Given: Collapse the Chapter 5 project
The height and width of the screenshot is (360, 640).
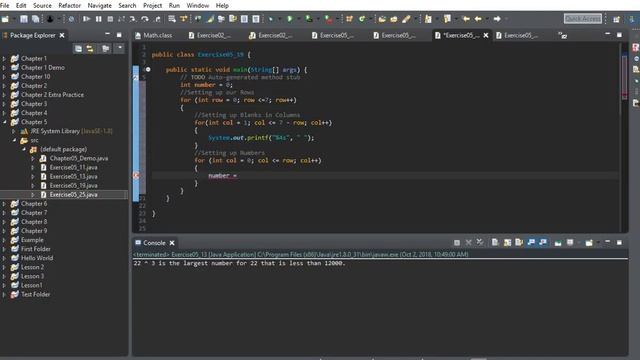Looking at the screenshot, I should (x=4, y=122).
